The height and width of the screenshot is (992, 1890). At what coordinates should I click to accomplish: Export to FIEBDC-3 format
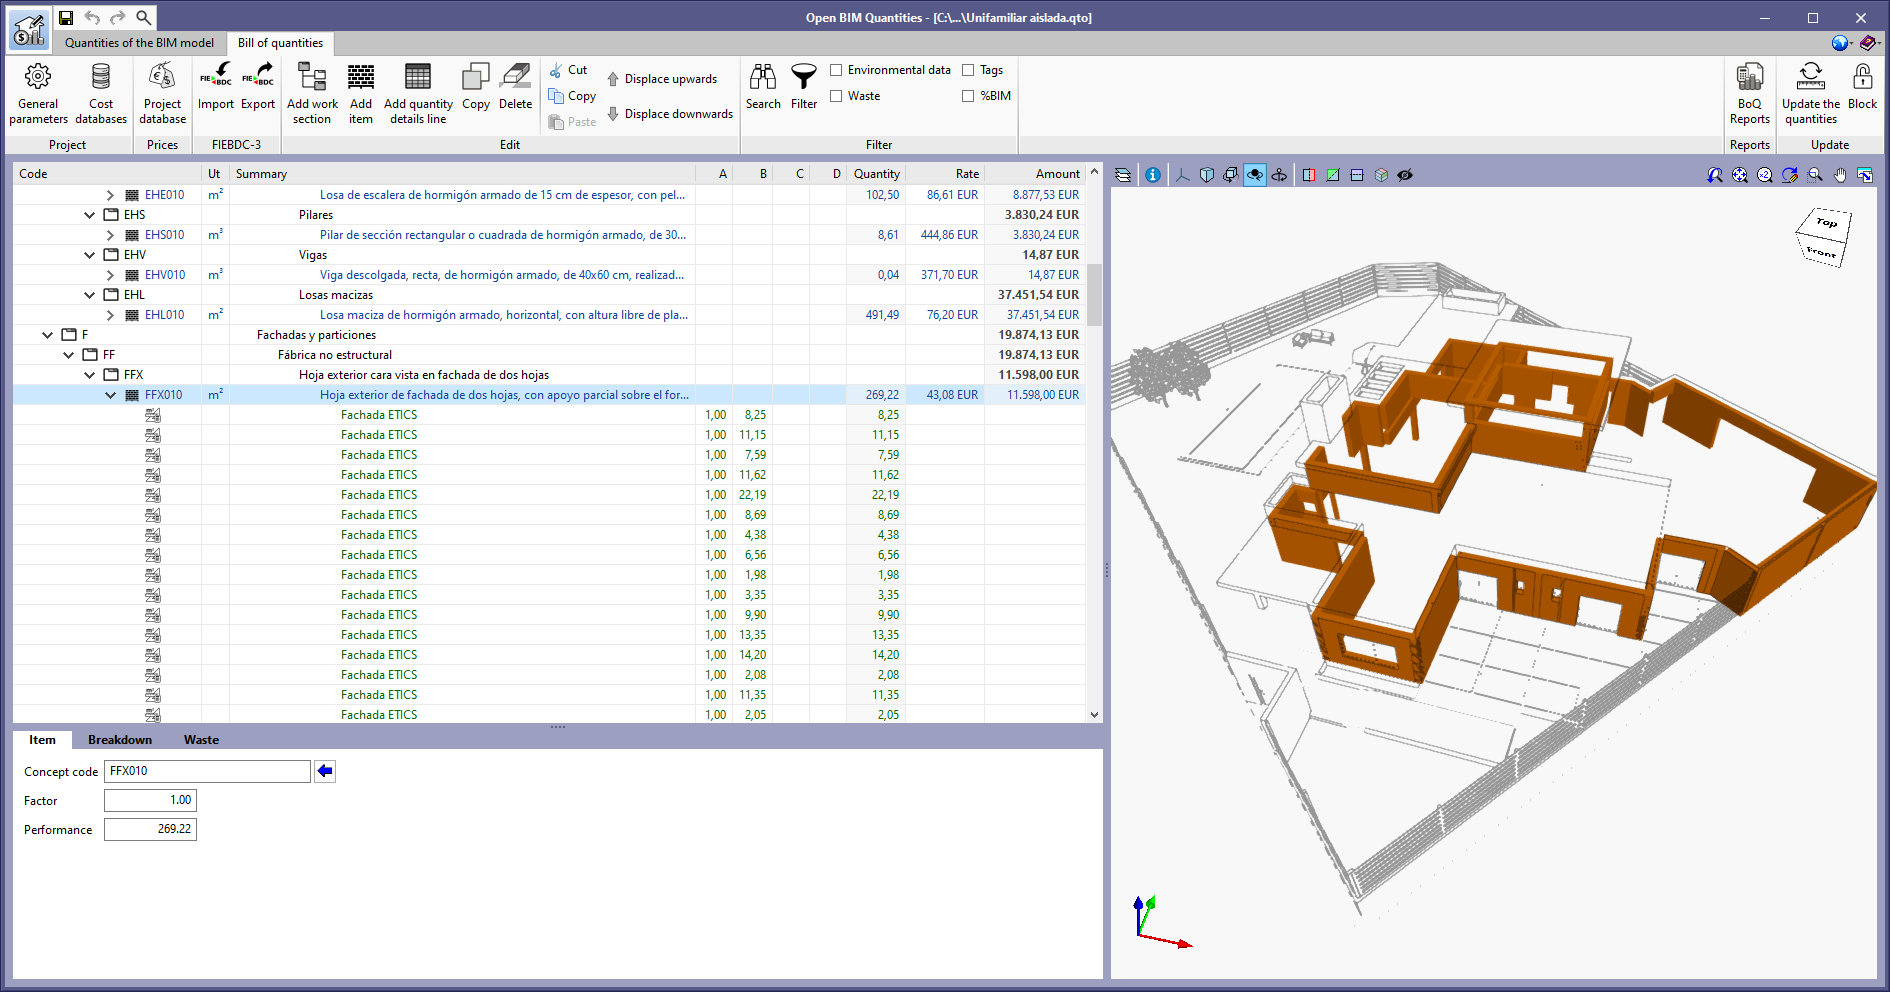(258, 87)
